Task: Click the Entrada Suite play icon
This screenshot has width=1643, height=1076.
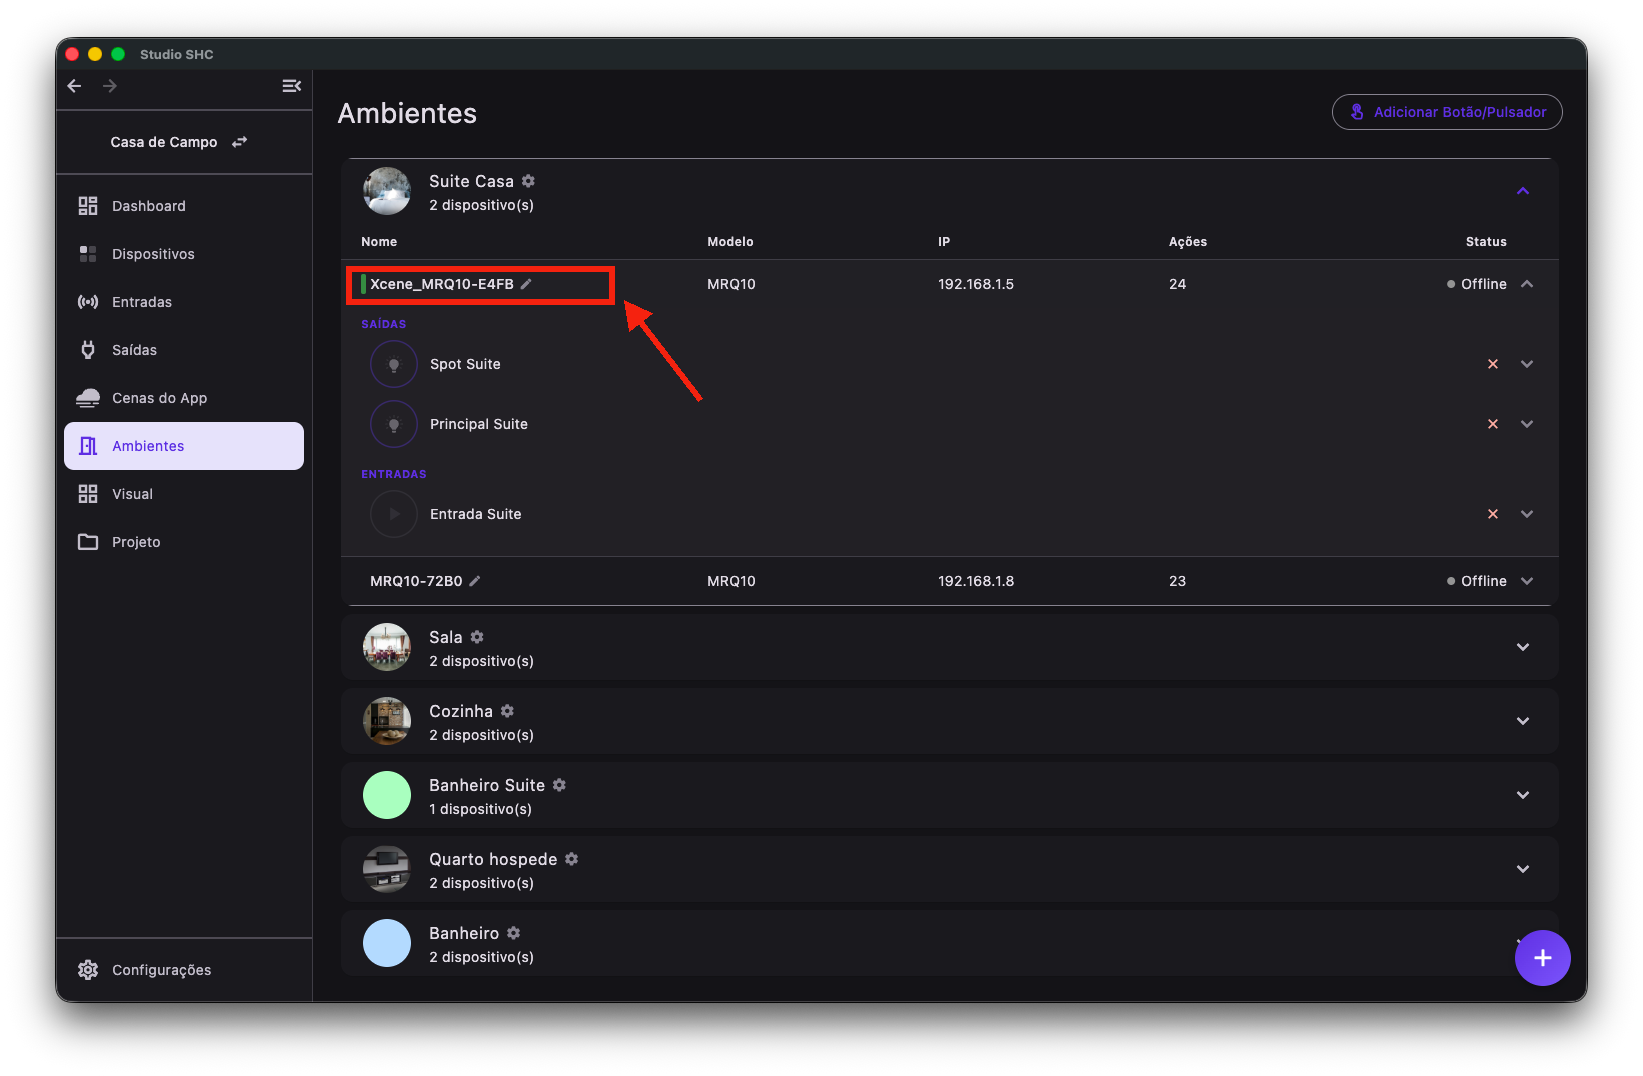Action: point(394,514)
